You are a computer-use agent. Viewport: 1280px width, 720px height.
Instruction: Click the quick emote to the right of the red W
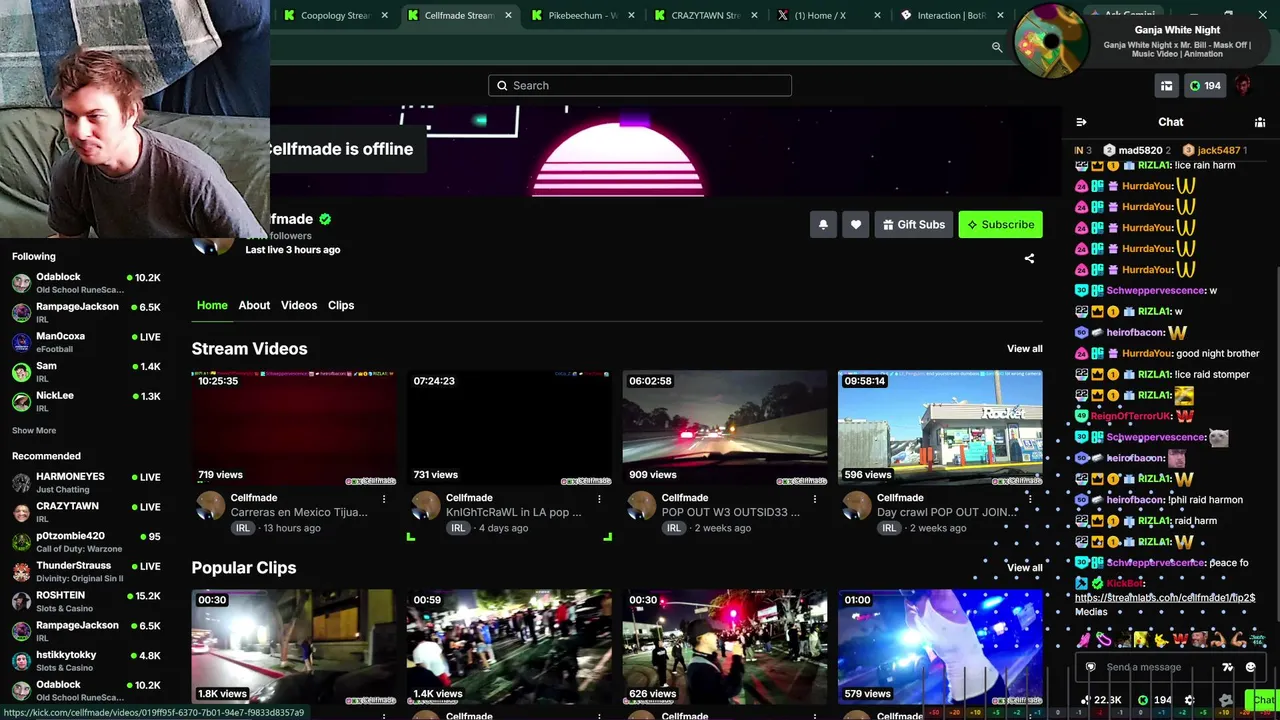coord(1199,638)
